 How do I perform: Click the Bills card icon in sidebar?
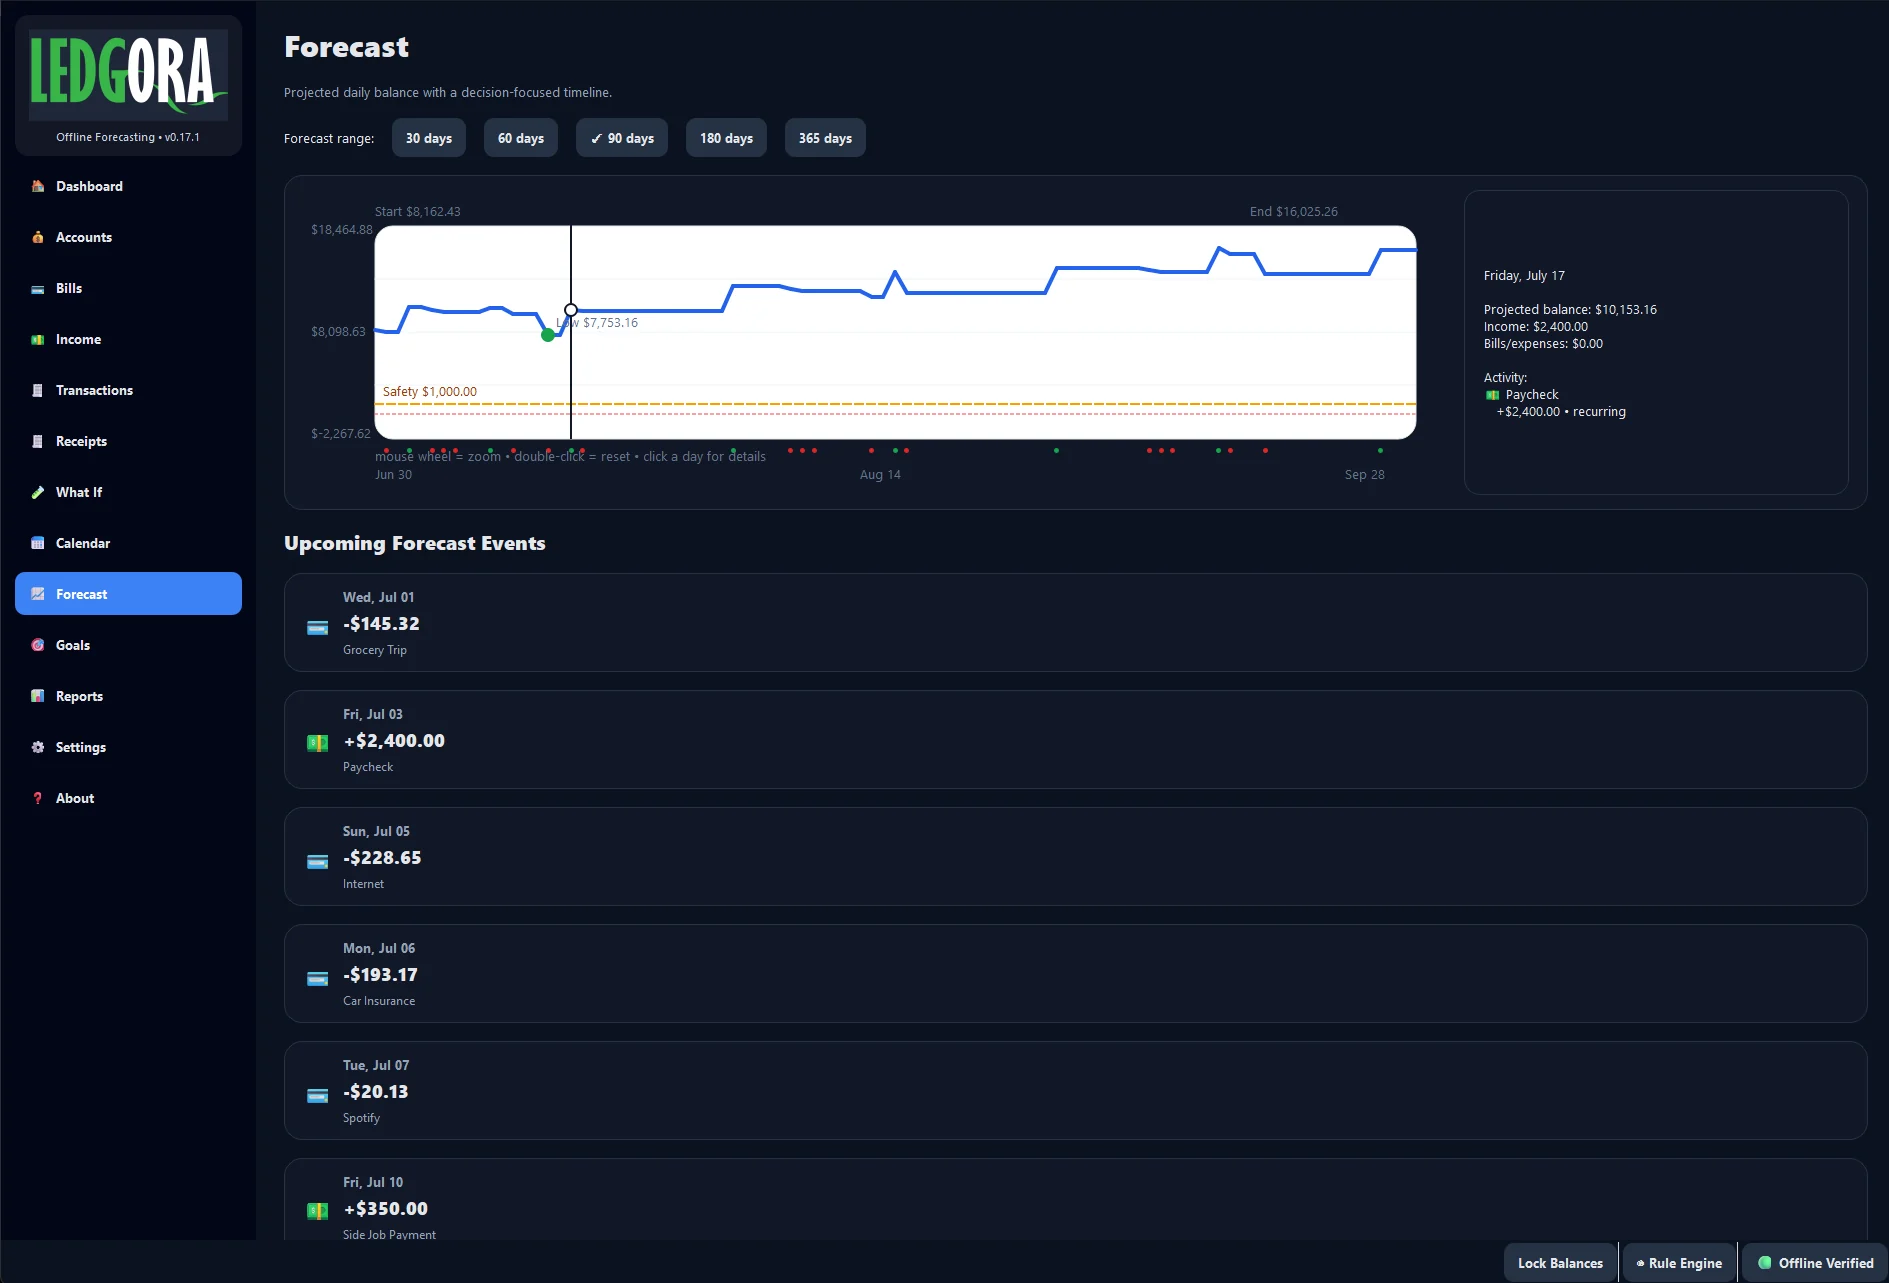[x=38, y=289]
